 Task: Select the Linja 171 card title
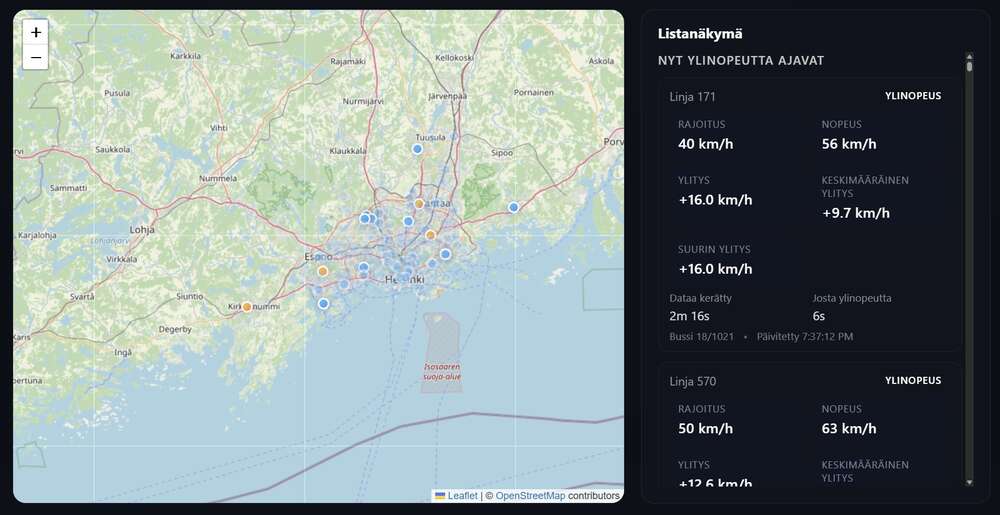pos(692,97)
